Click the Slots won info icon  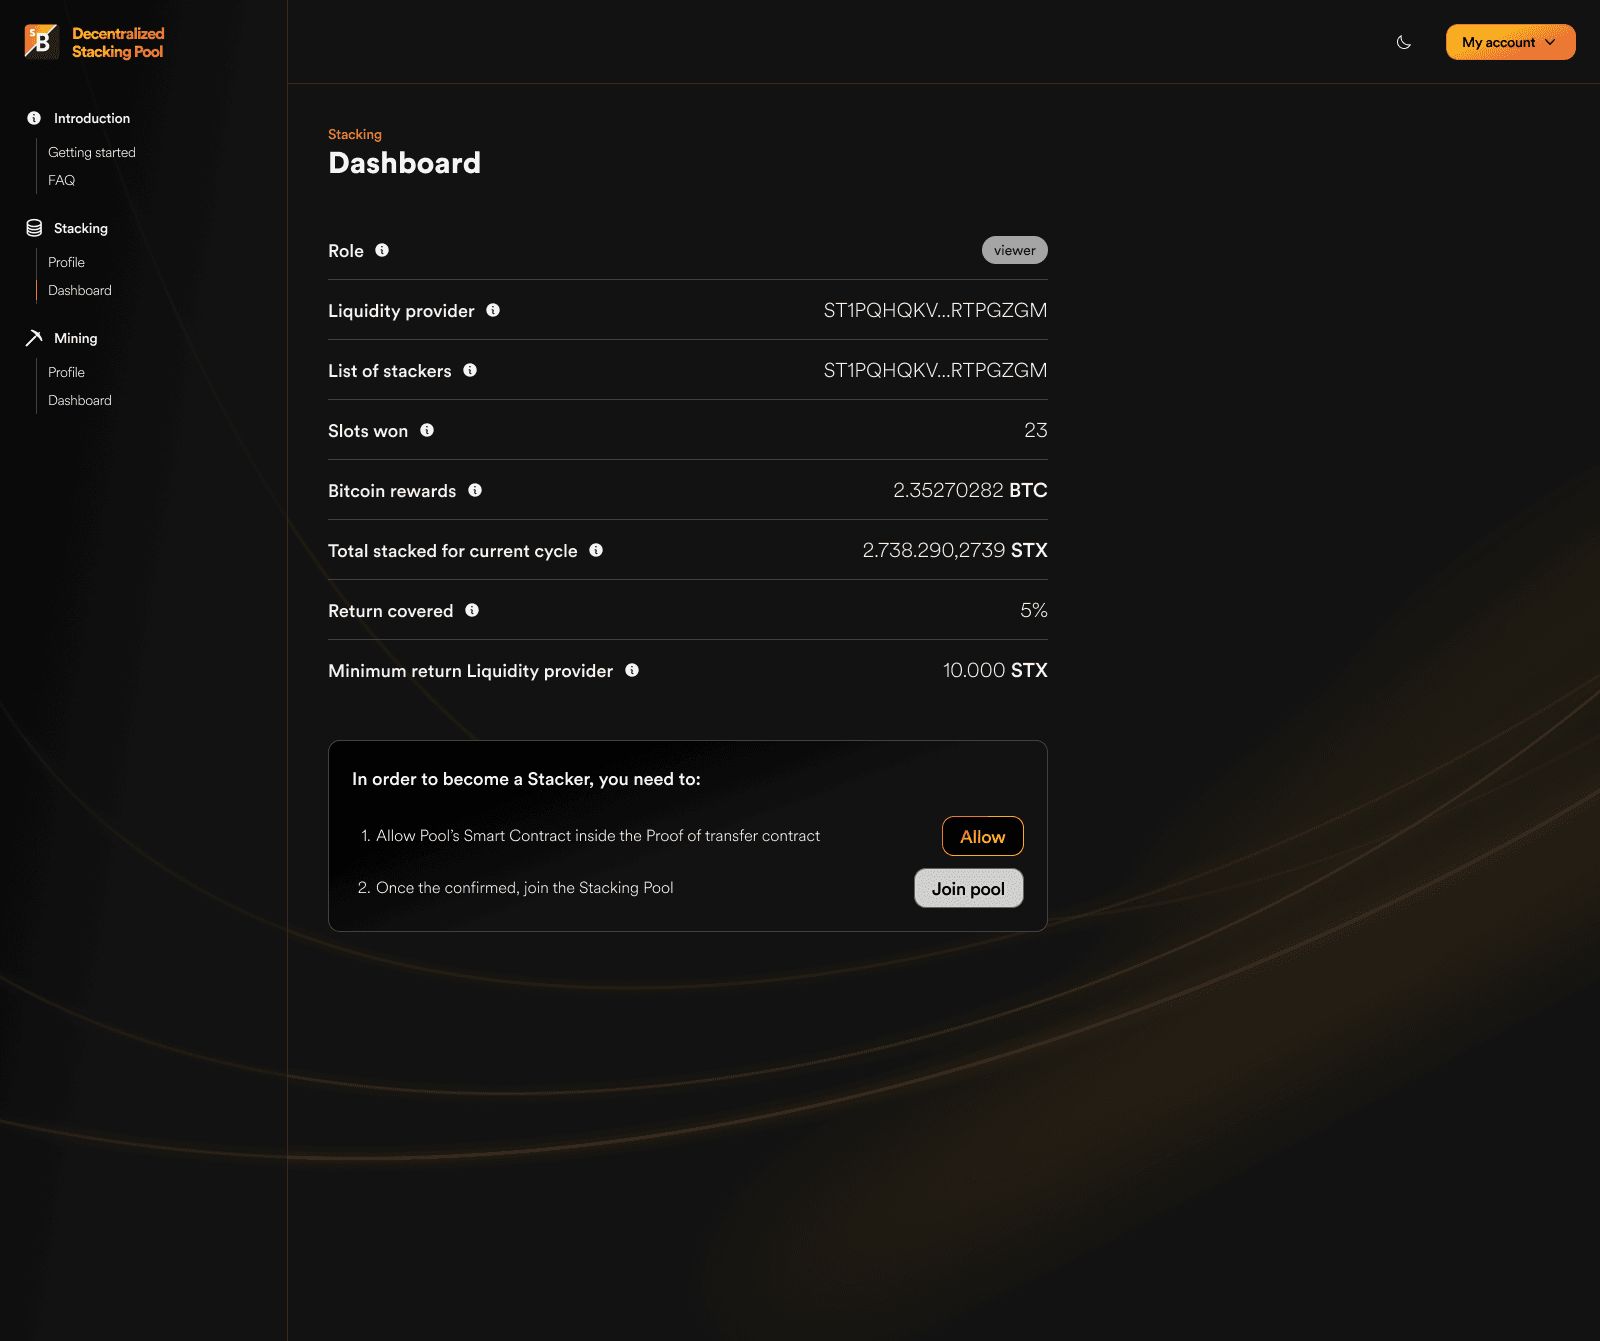(426, 430)
